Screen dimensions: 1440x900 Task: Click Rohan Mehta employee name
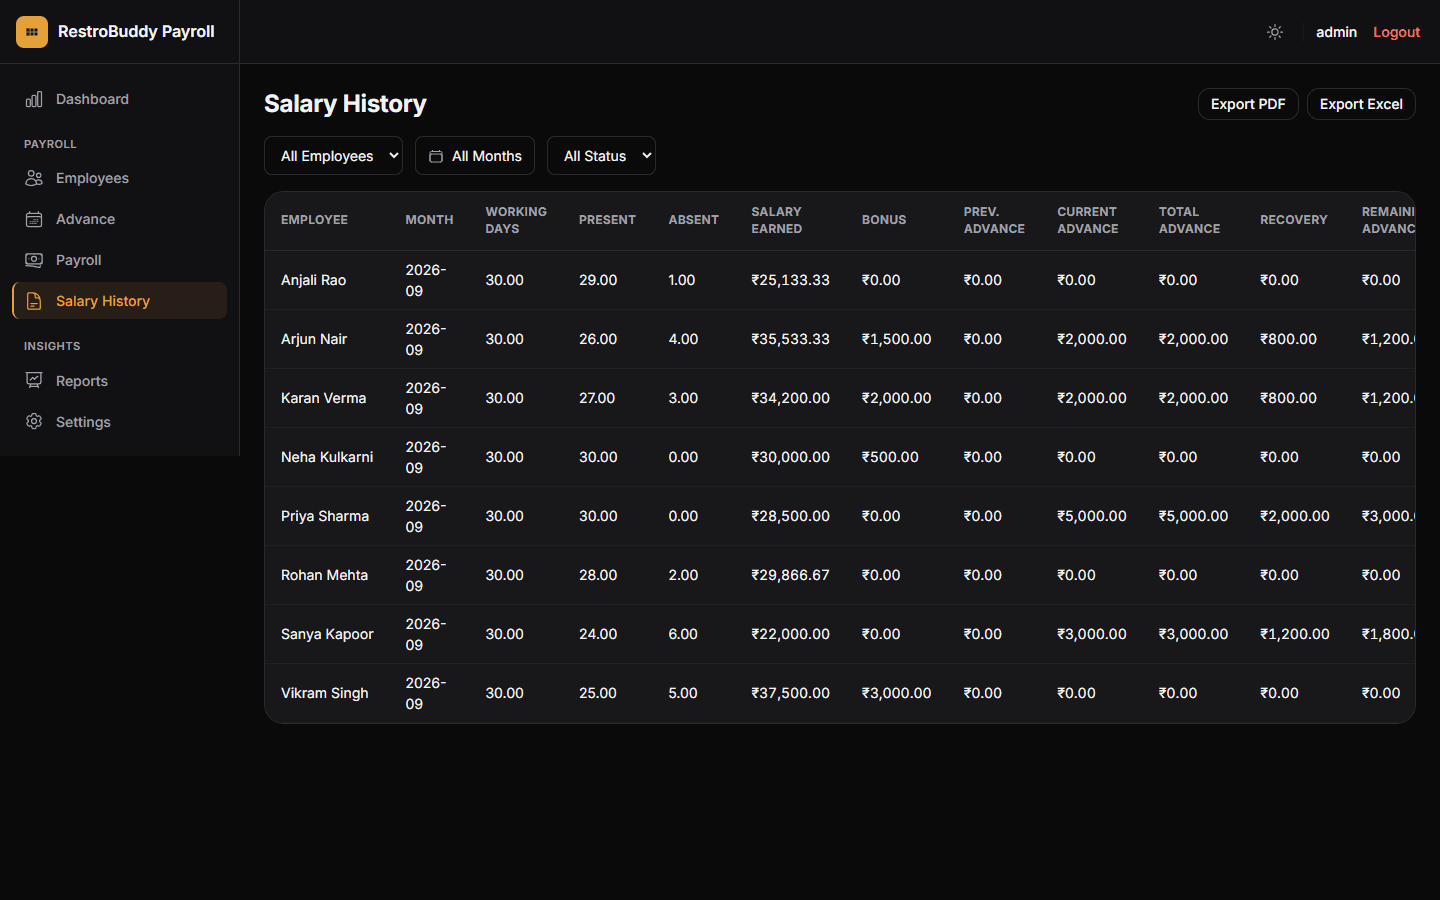[324, 575]
